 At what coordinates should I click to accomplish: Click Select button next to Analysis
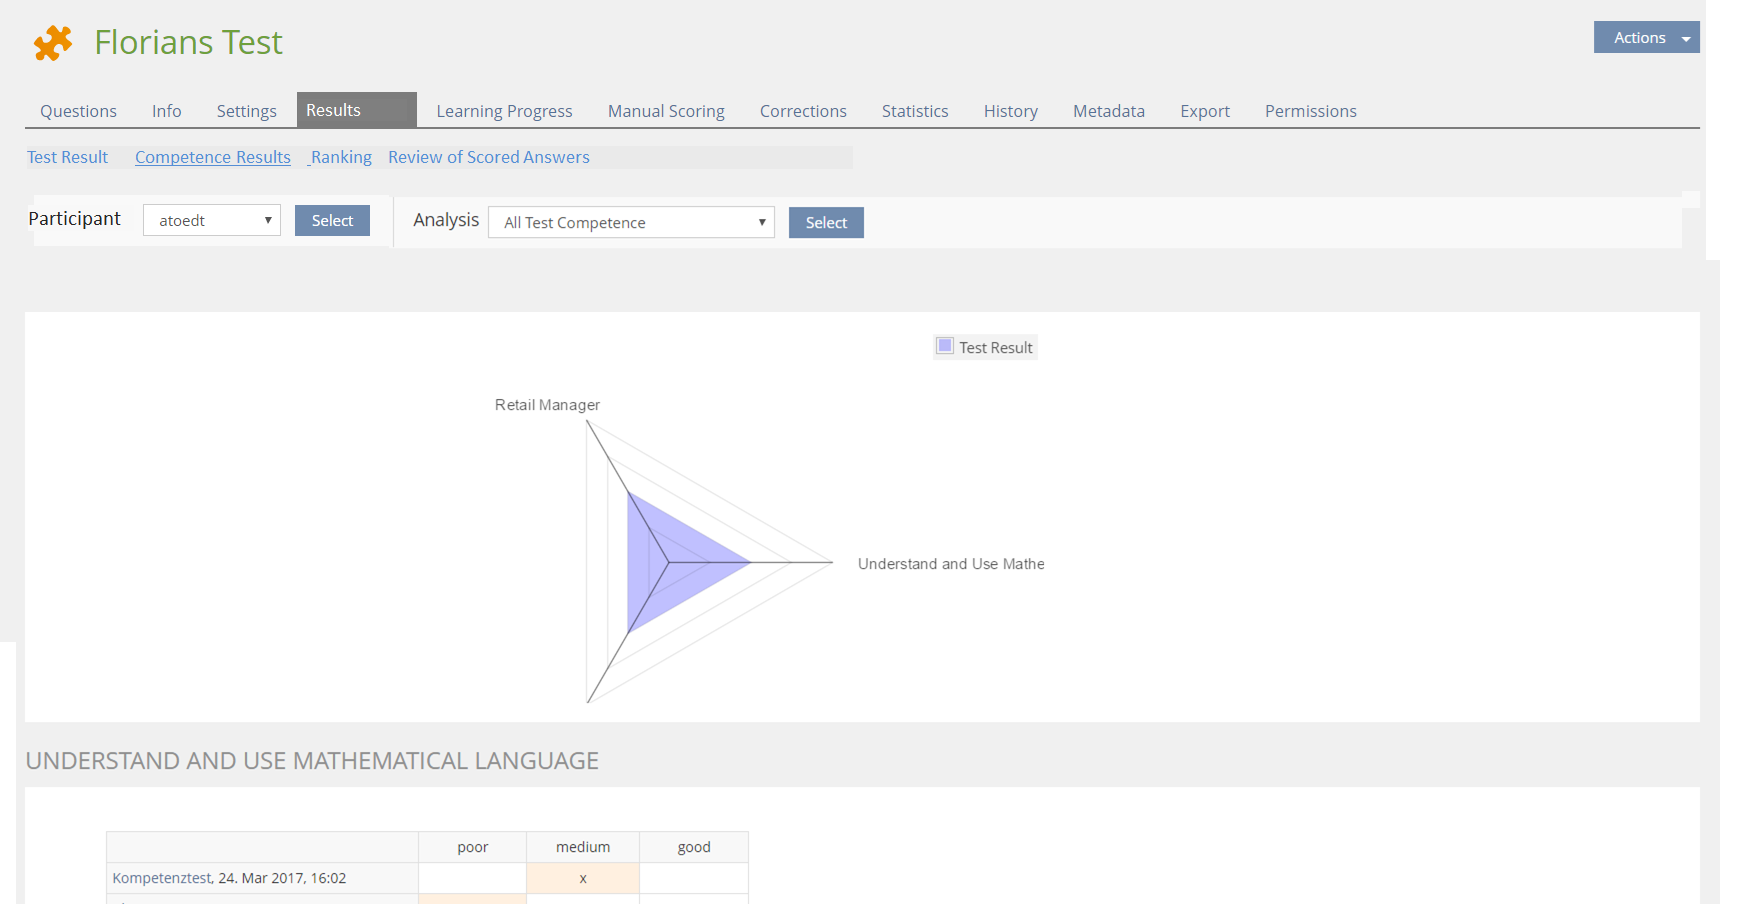point(826,222)
